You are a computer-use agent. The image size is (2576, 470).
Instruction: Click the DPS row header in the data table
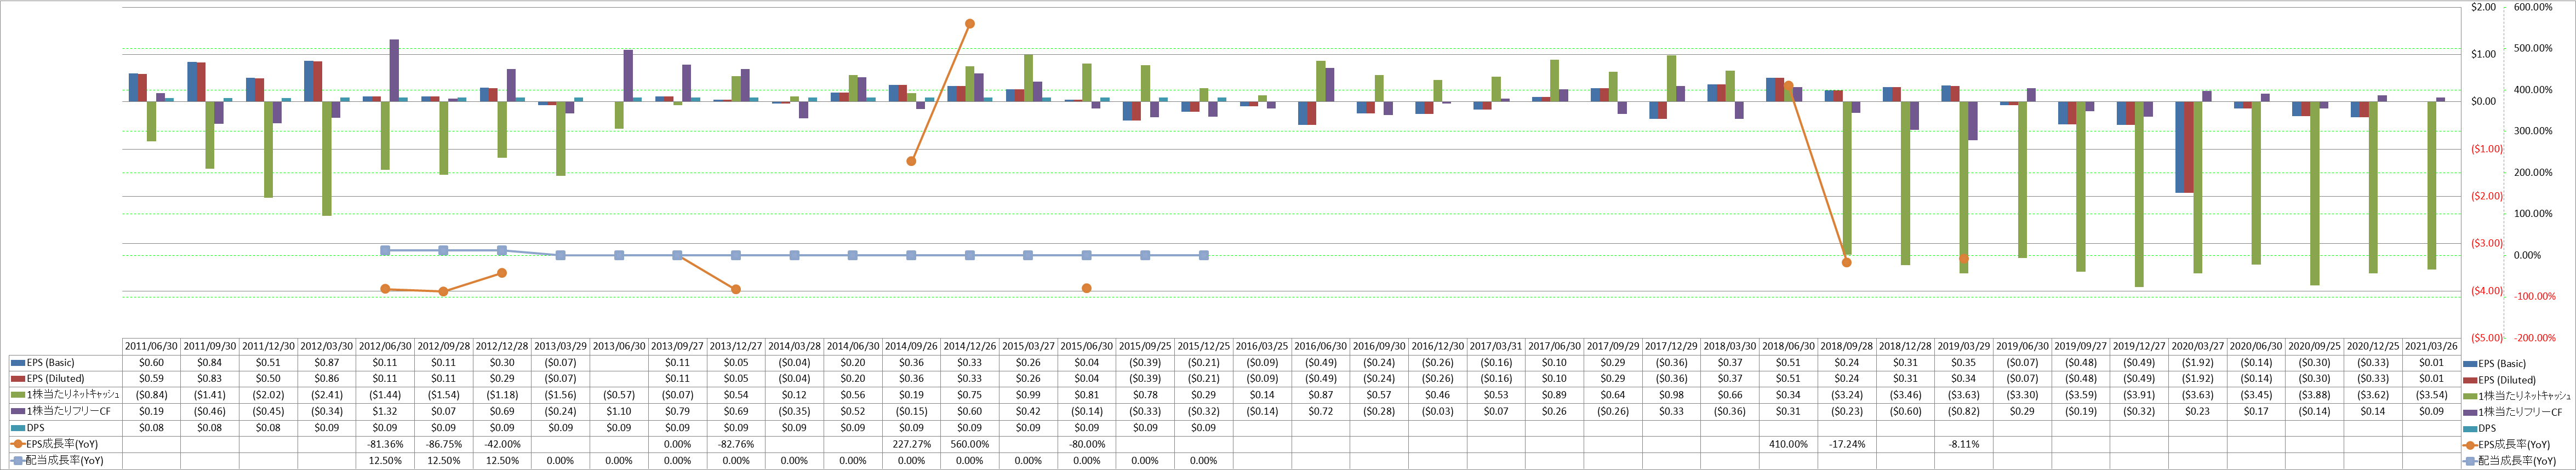tap(66, 428)
